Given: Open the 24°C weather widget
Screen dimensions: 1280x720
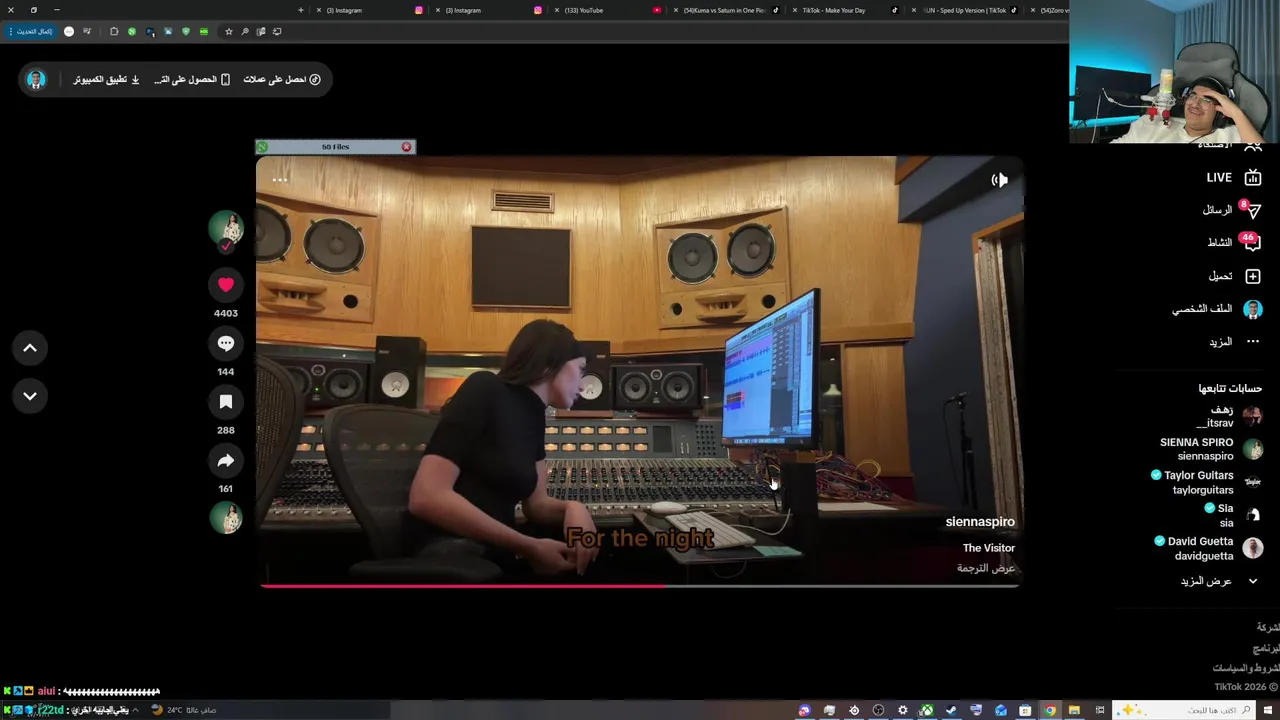Looking at the screenshot, I should (185, 710).
